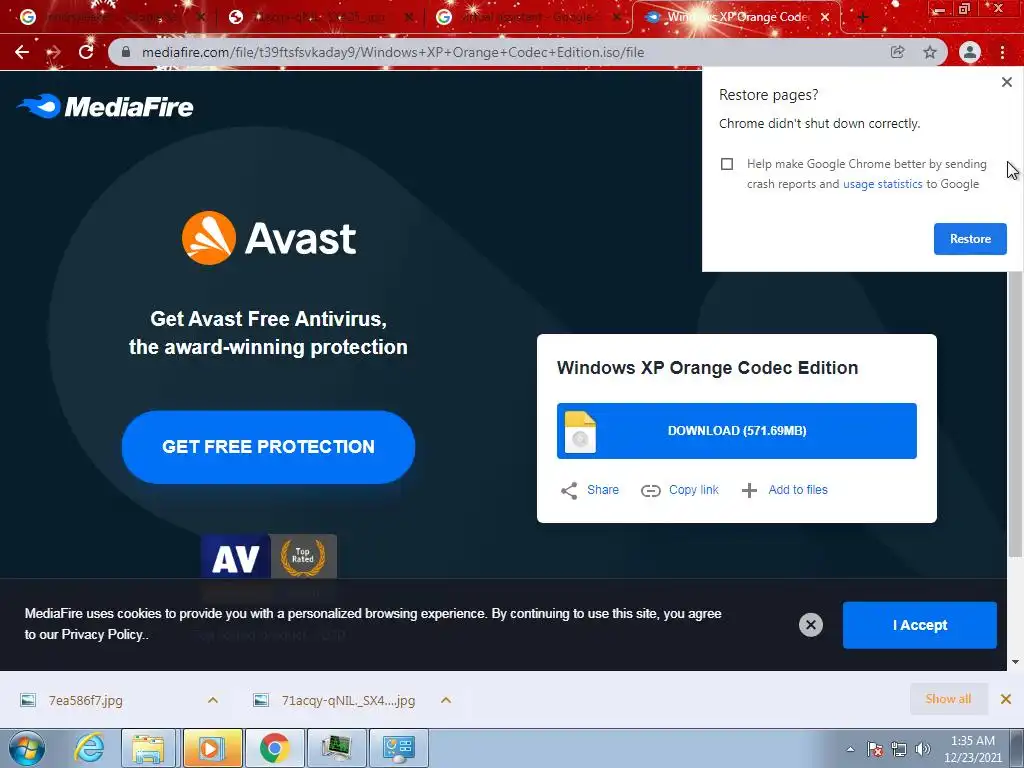The height and width of the screenshot is (768, 1024).
Task: Open the system monitor taskbar icon
Action: pyautogui.click(x=336, y=748)
